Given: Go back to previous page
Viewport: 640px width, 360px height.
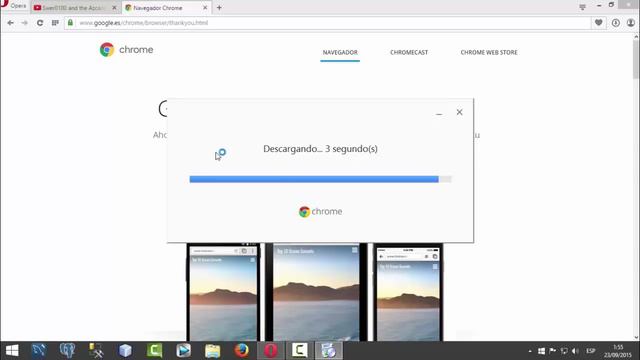Looking at the screenshot, I should pos(11,23).
